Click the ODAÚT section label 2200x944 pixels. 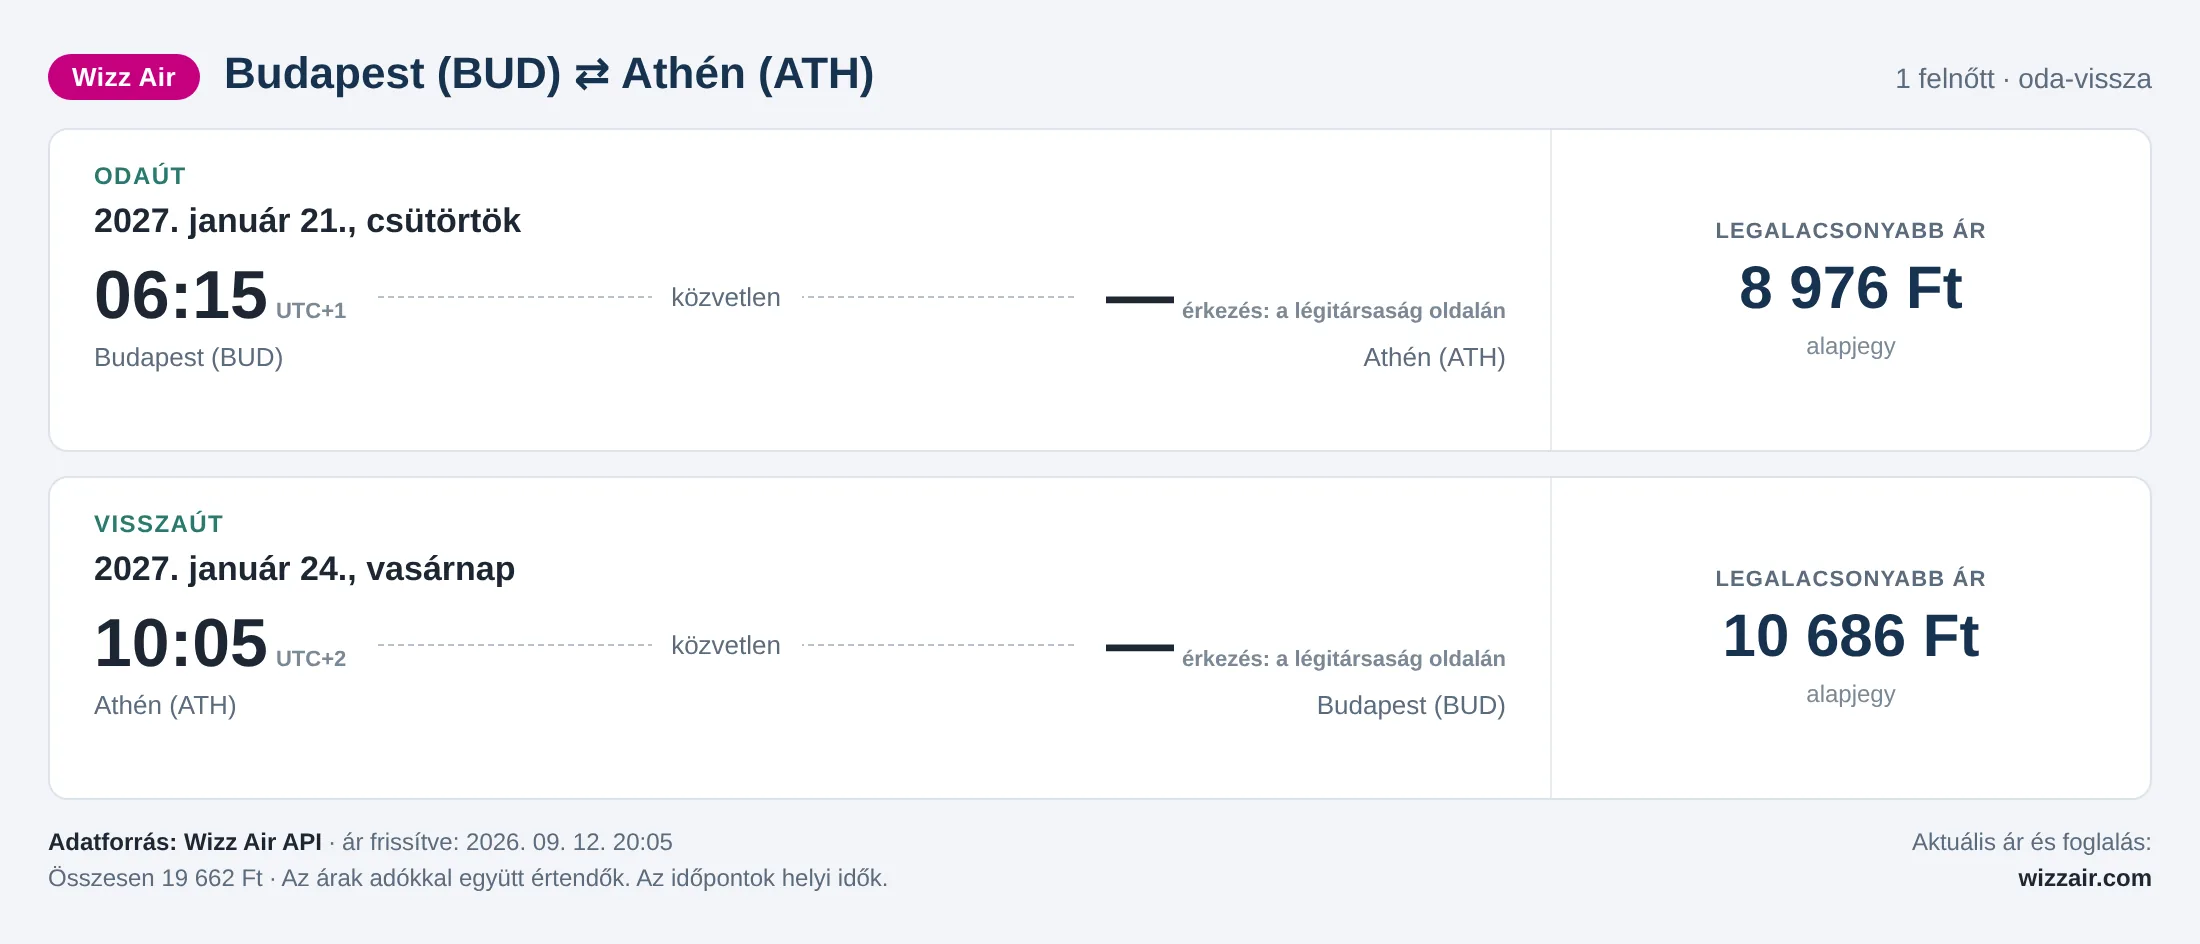pos(140,176)
